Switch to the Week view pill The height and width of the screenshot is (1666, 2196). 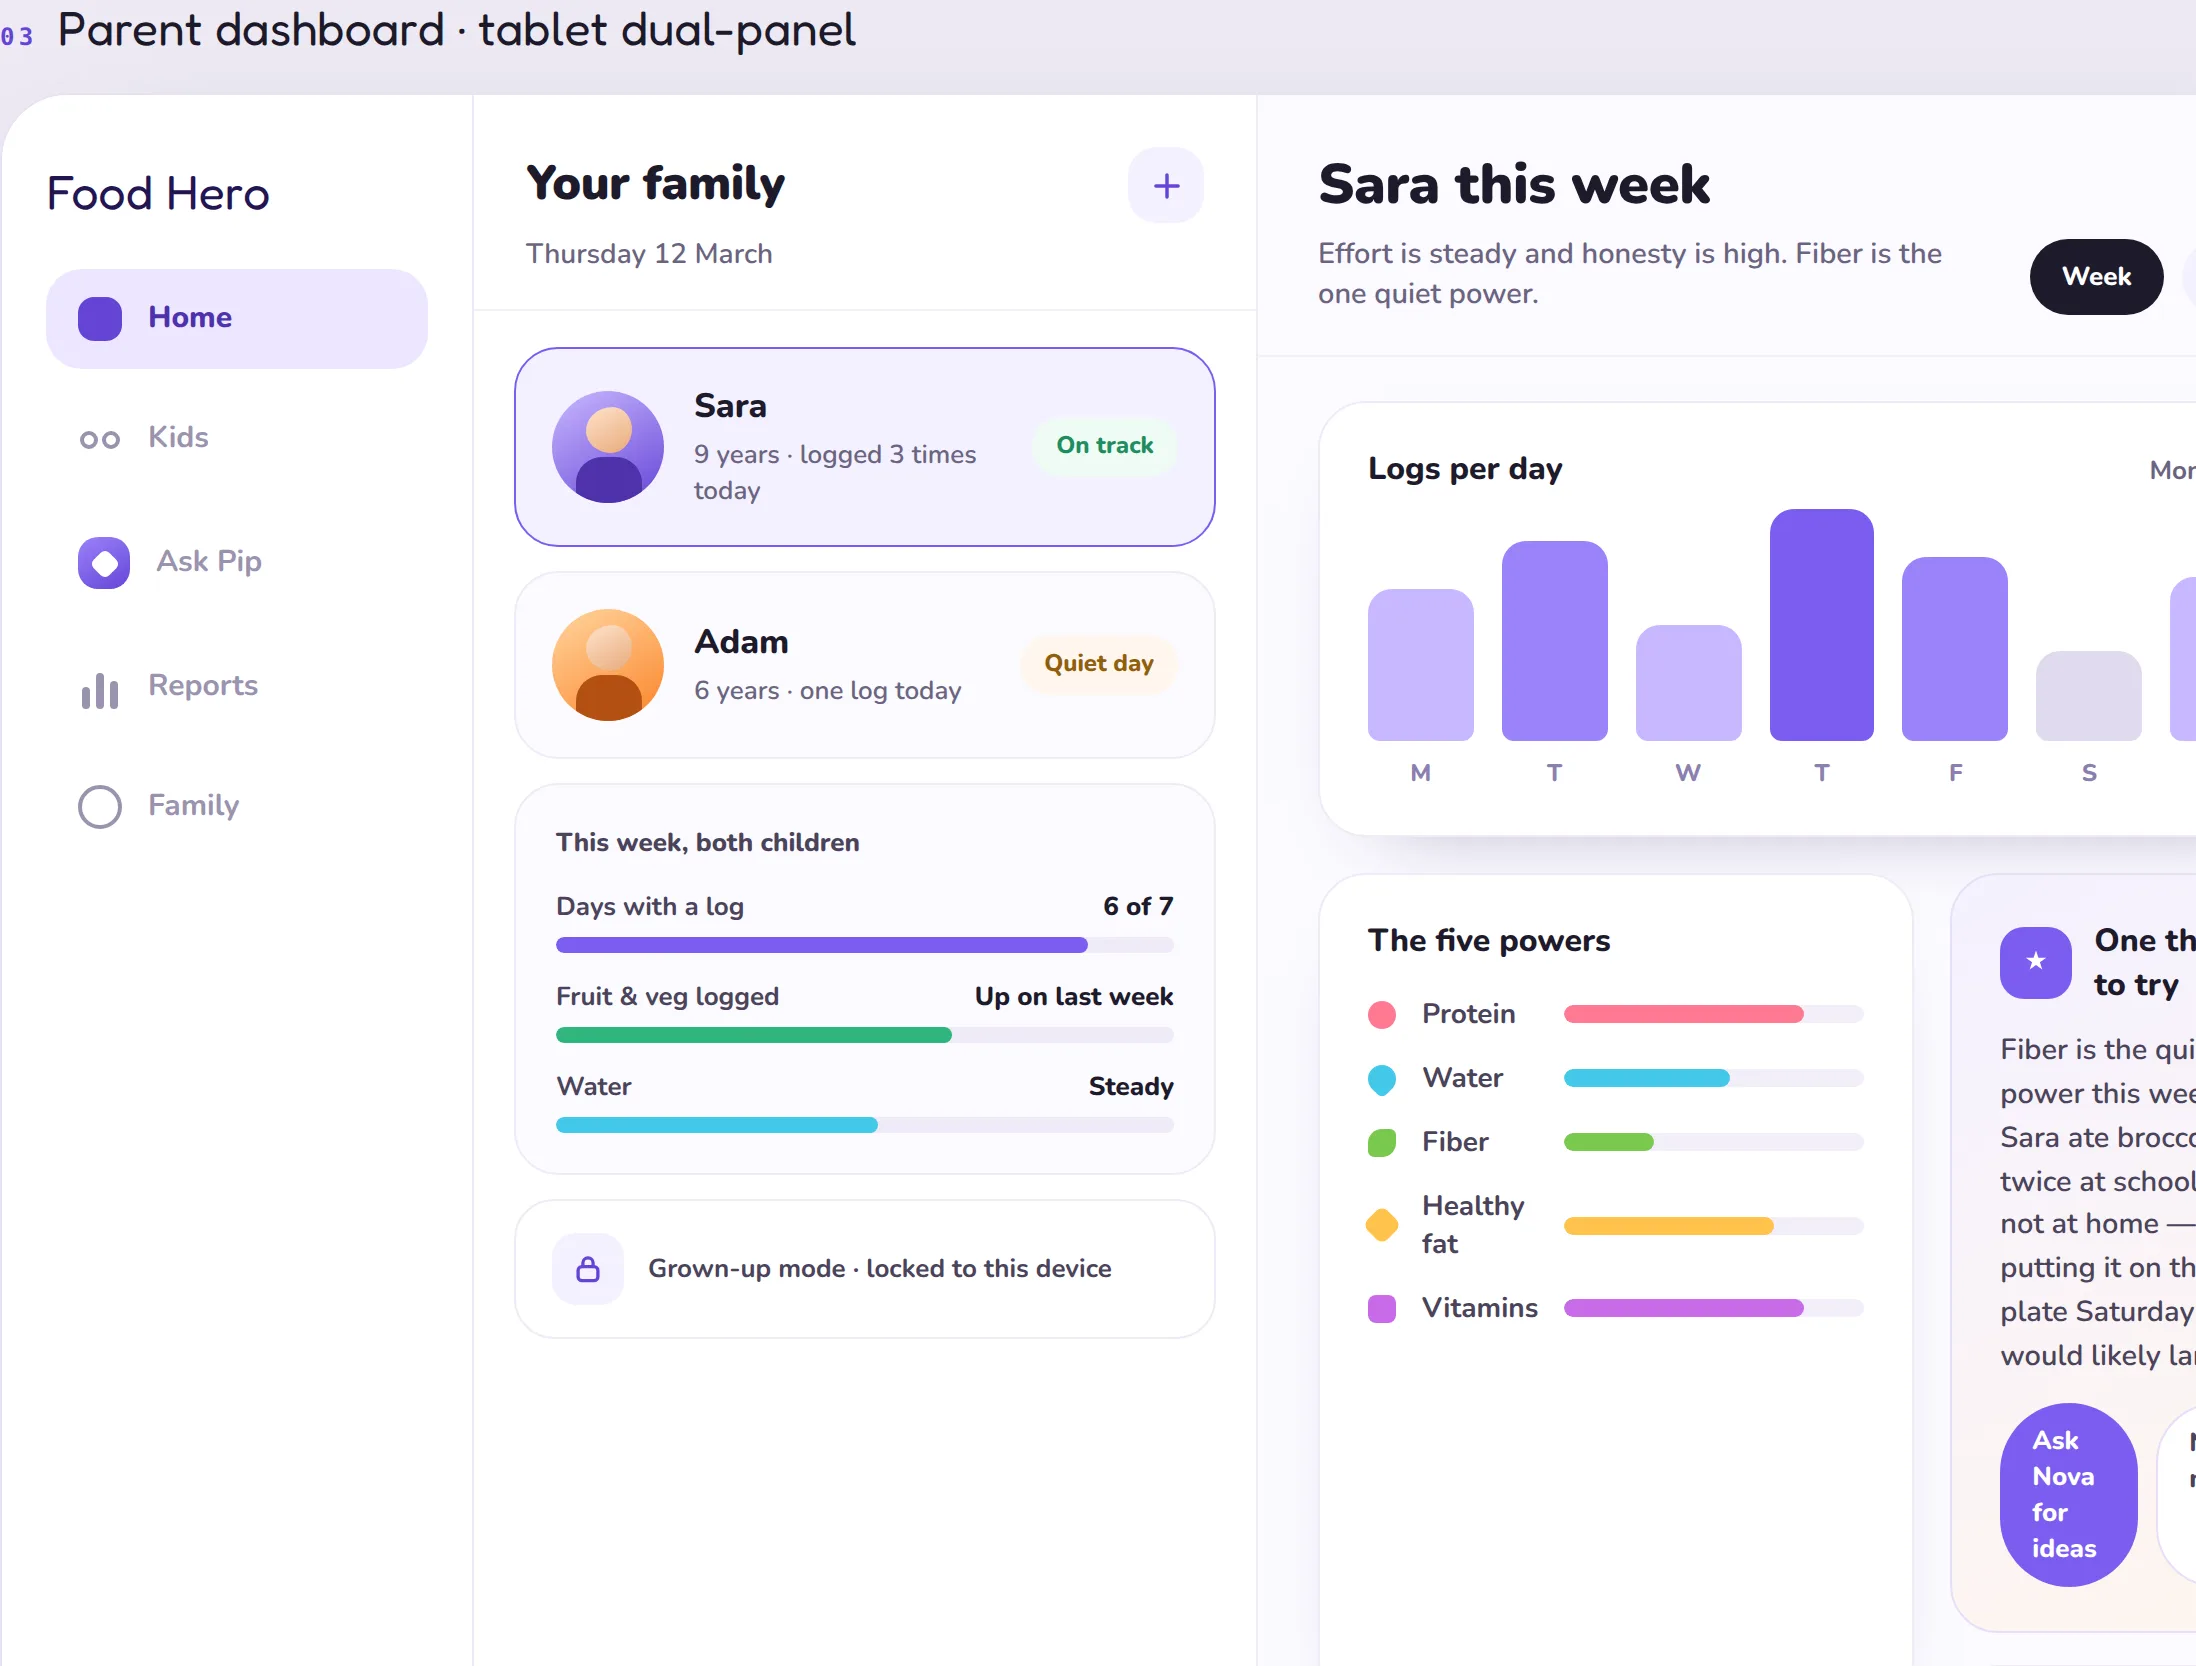tap(2096, 277)
